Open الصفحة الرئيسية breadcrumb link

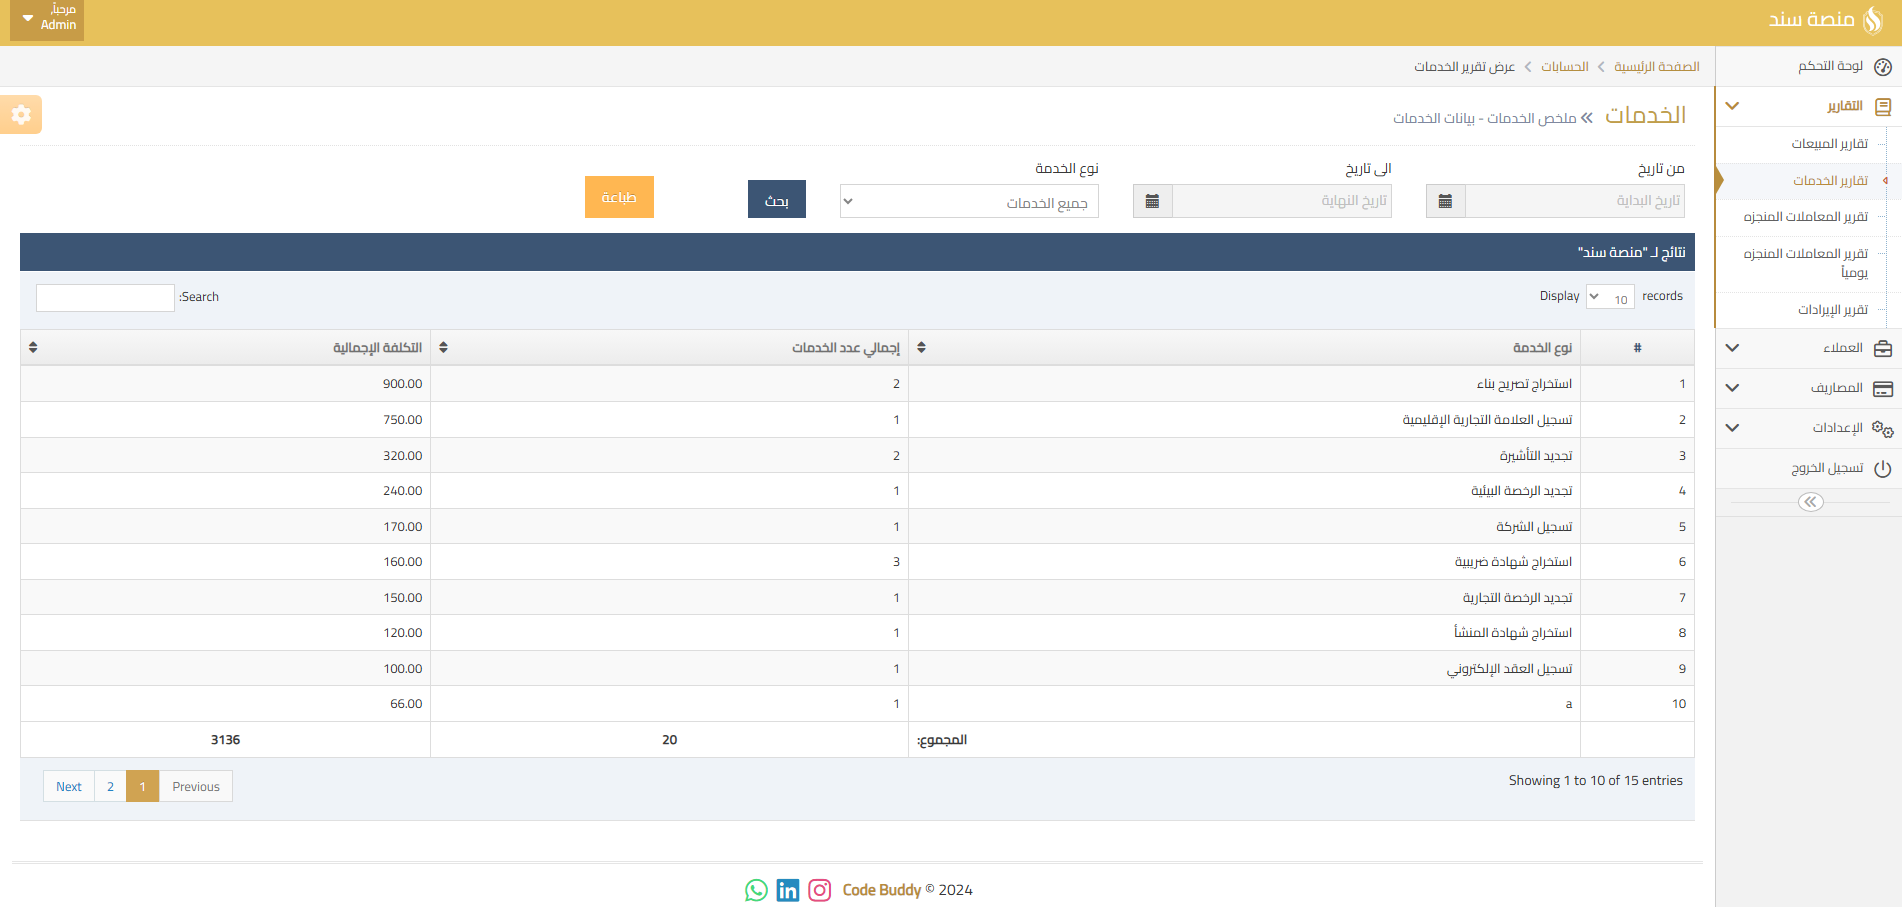[1656, 66]
